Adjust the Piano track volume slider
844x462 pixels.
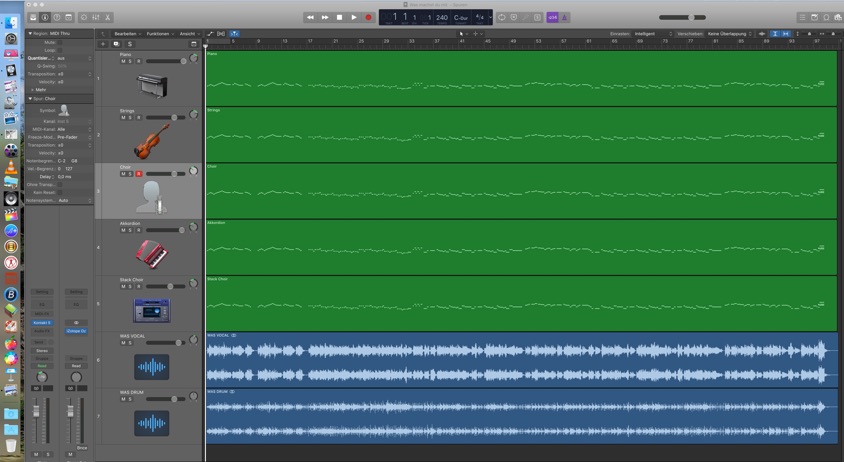166,61
